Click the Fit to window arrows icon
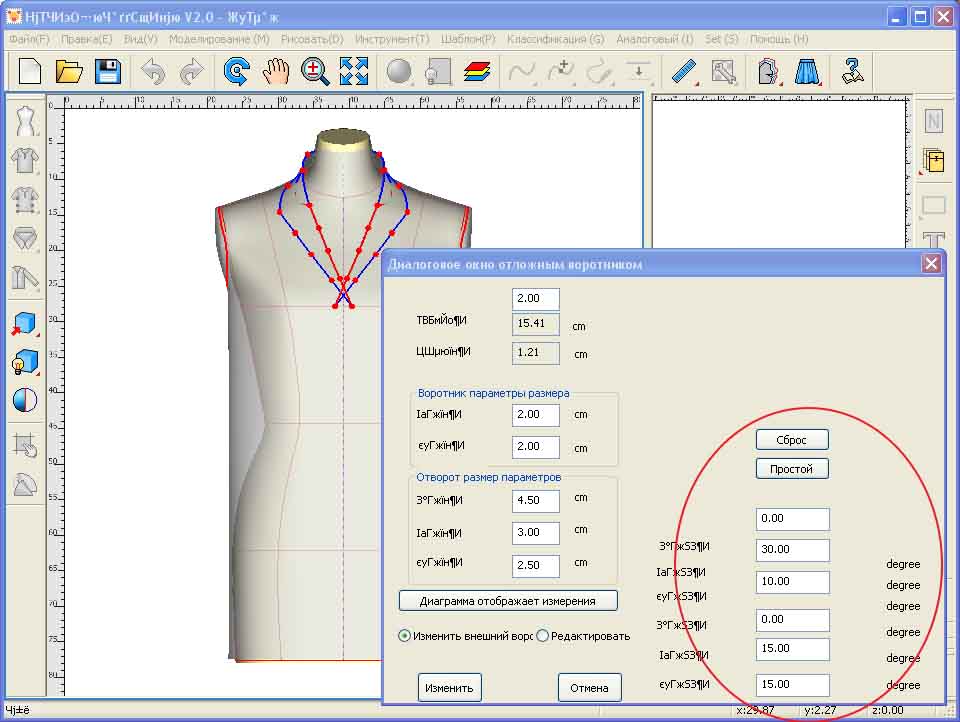The width and height of the screenshot is (960, 722). click(353, 71)
